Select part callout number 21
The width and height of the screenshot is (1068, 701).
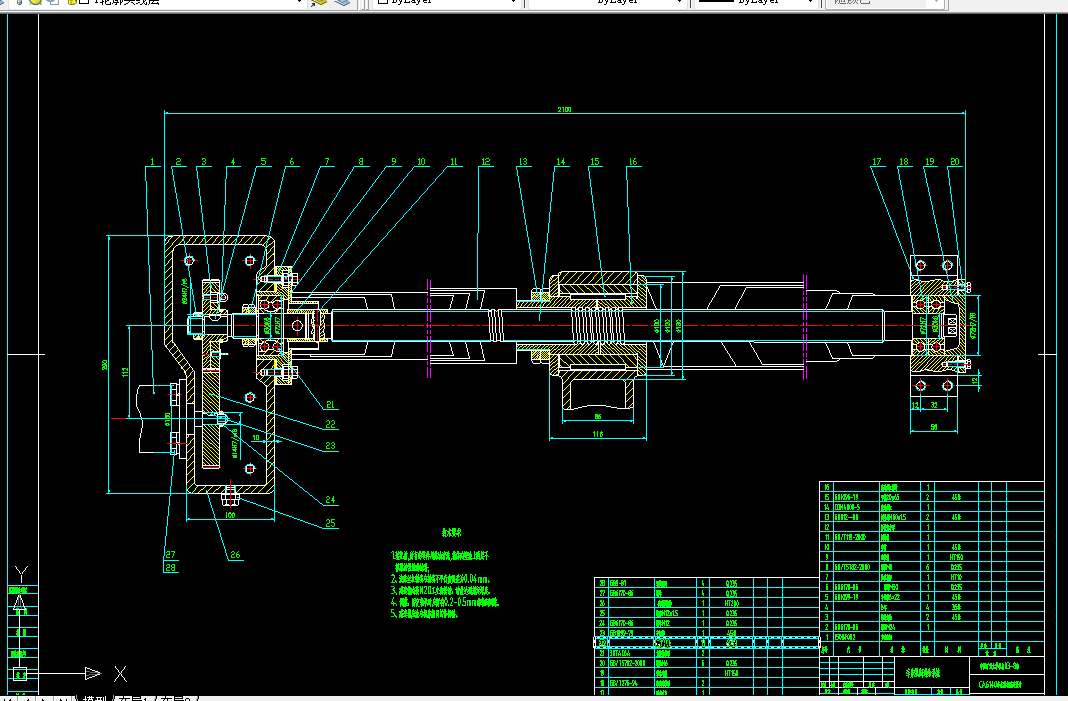tap(330, 405)
